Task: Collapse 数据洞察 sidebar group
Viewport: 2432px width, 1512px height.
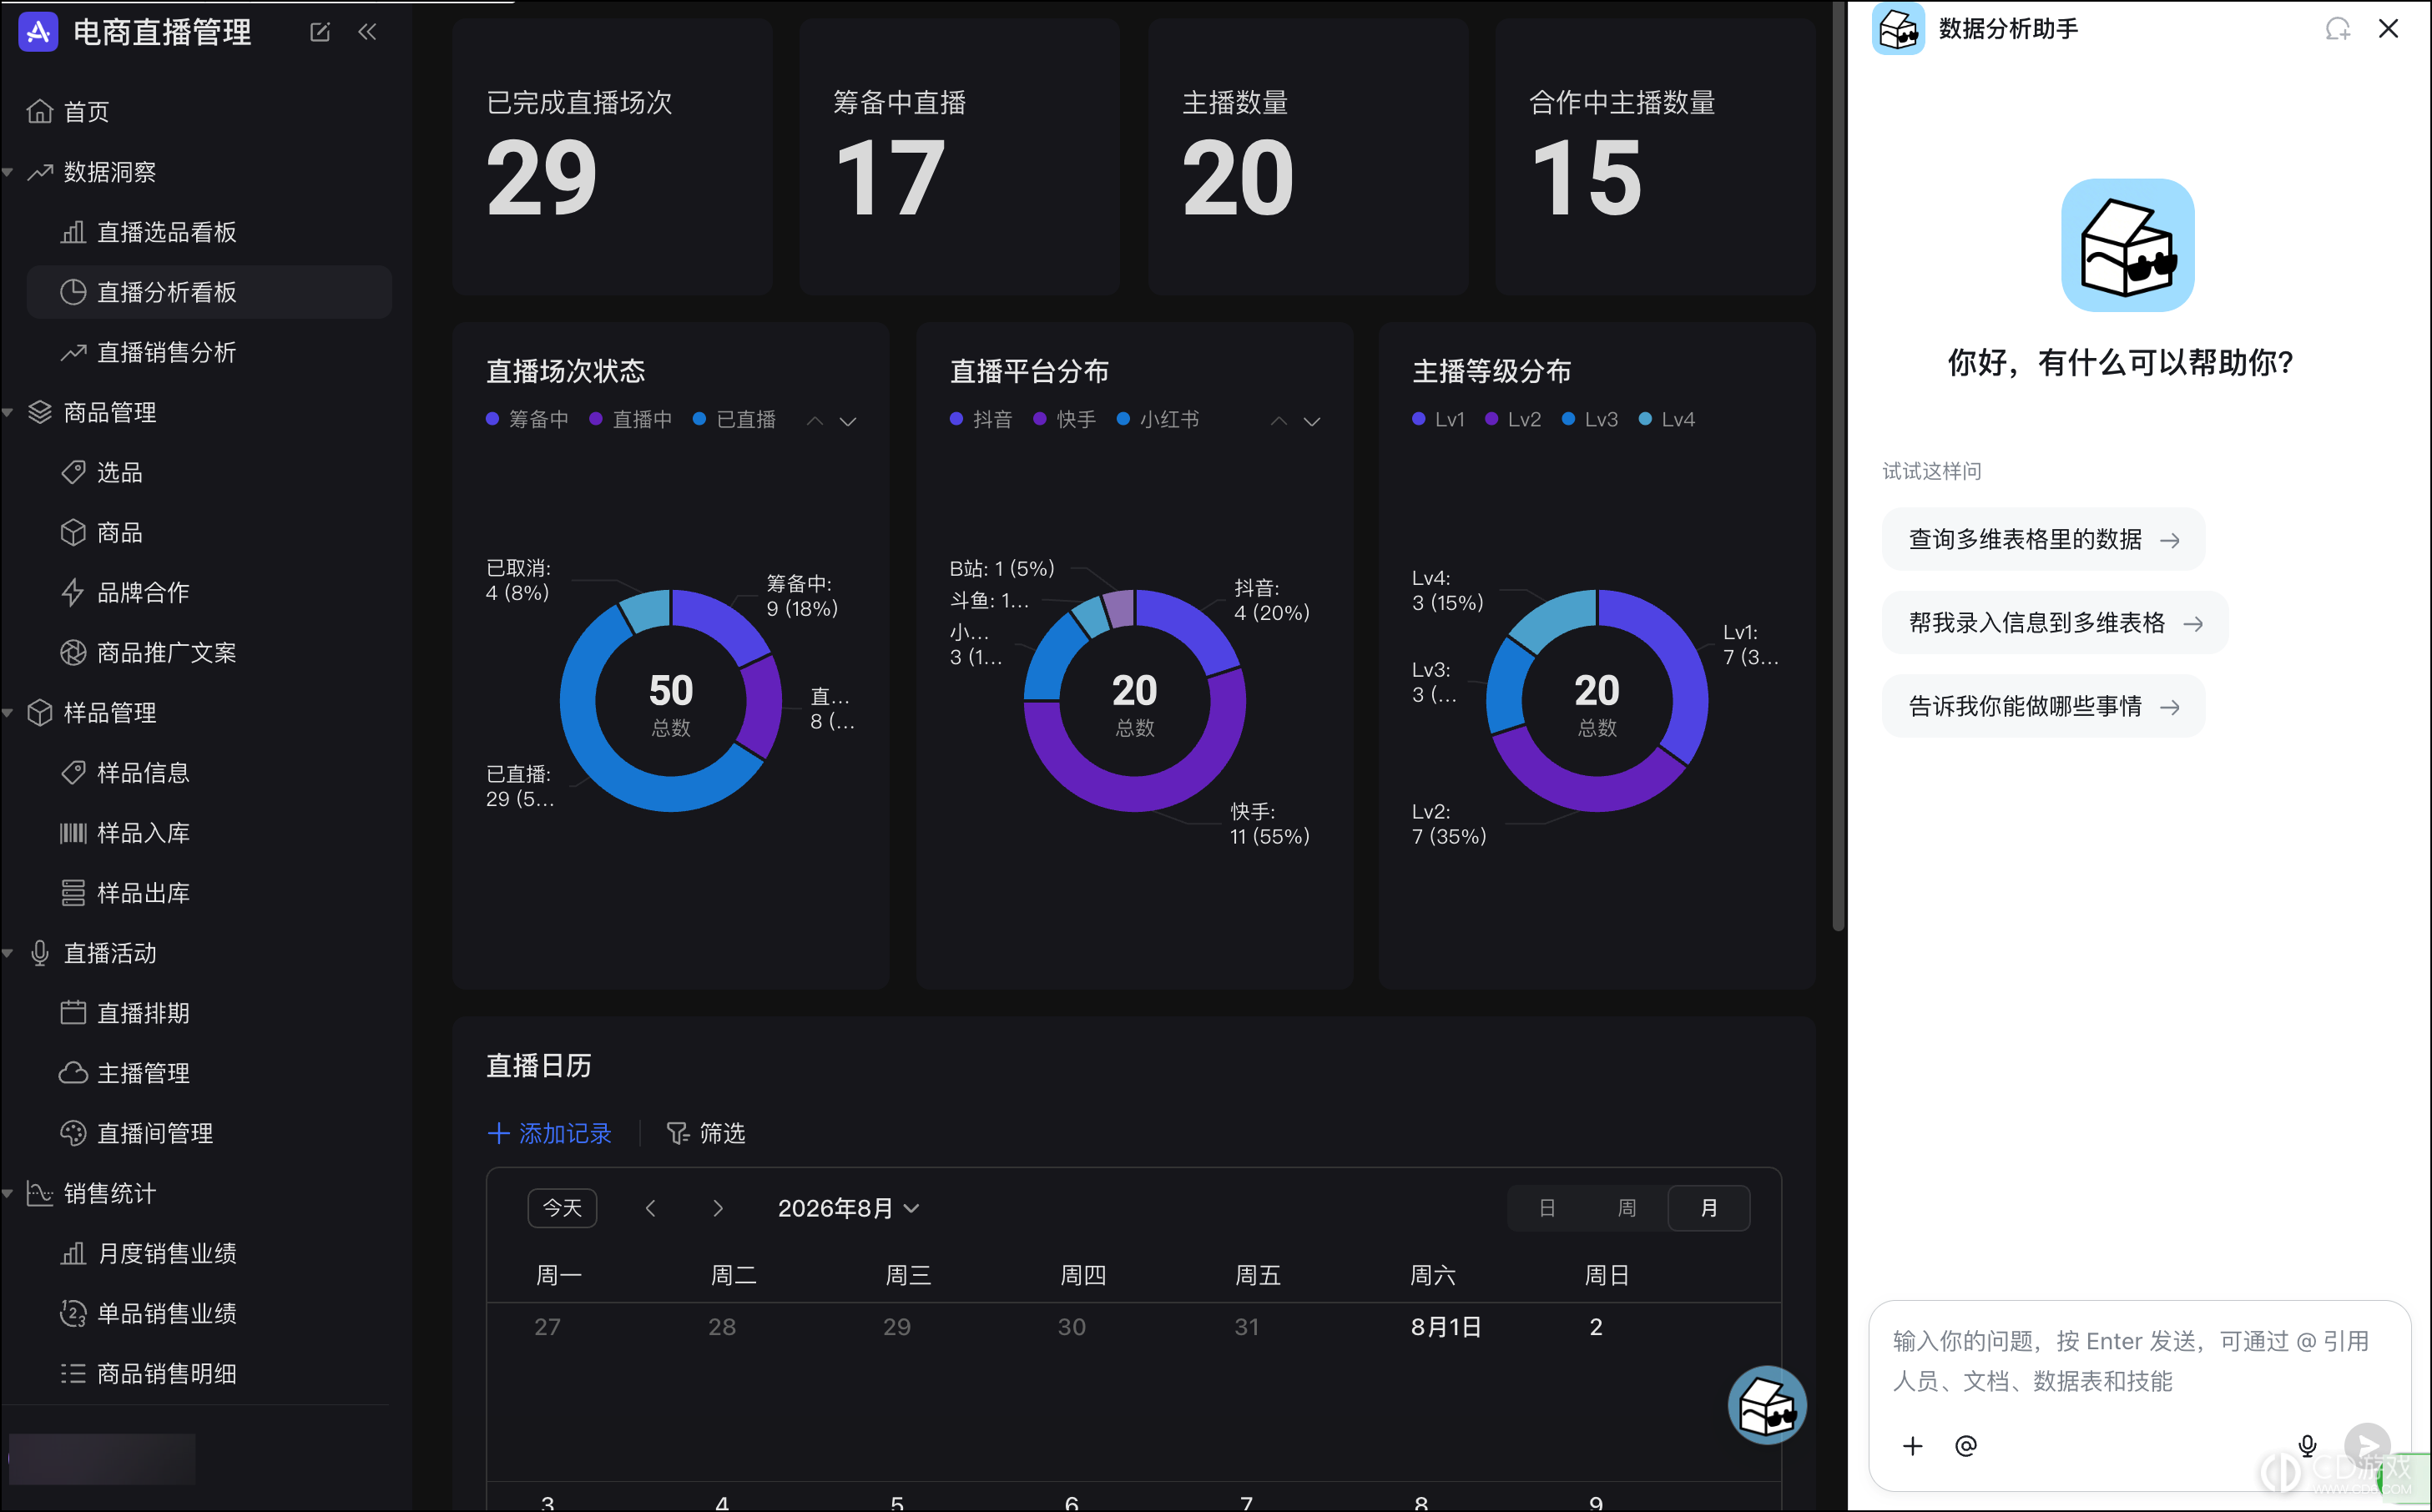Action: click(8, 172)
